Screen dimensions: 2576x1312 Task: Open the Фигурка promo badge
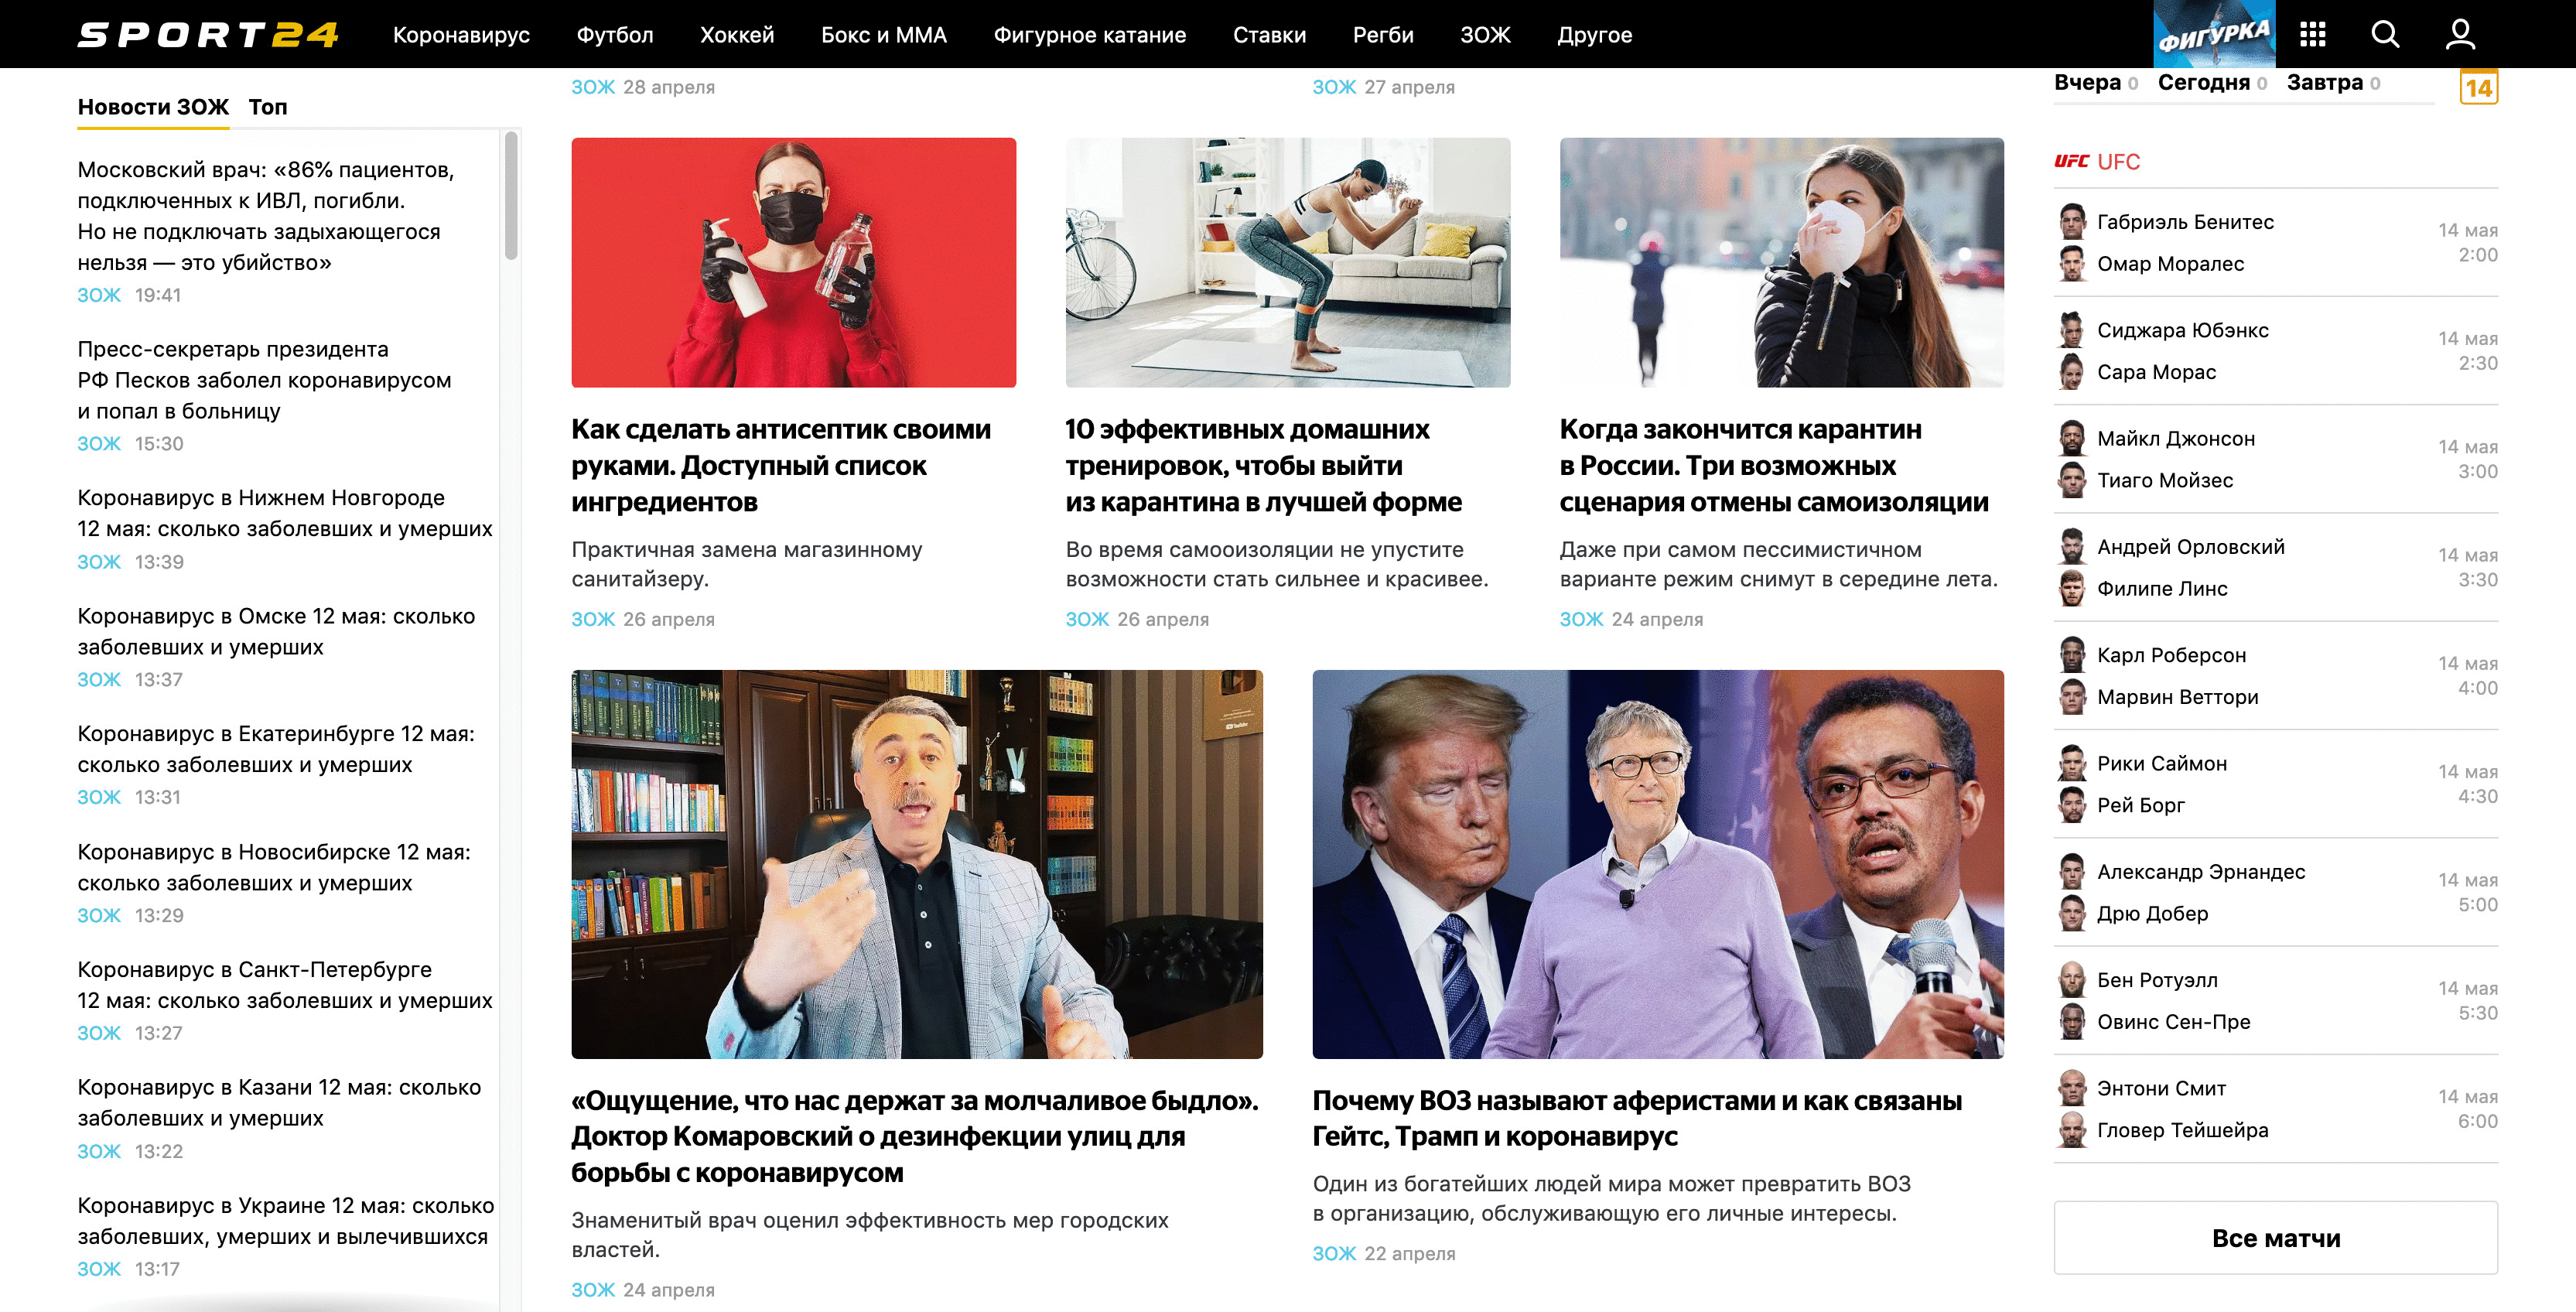point(2214,34)
